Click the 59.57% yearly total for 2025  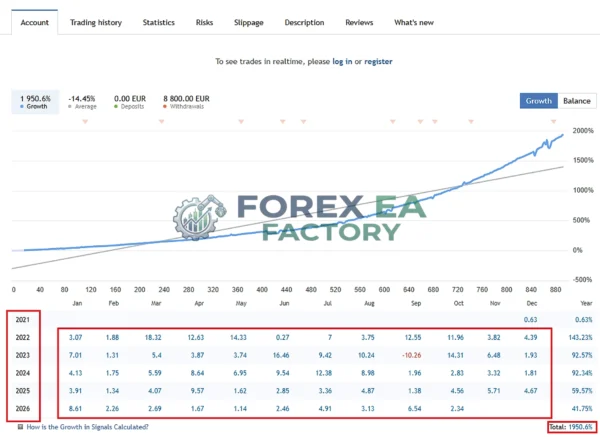tap(582, 391)
